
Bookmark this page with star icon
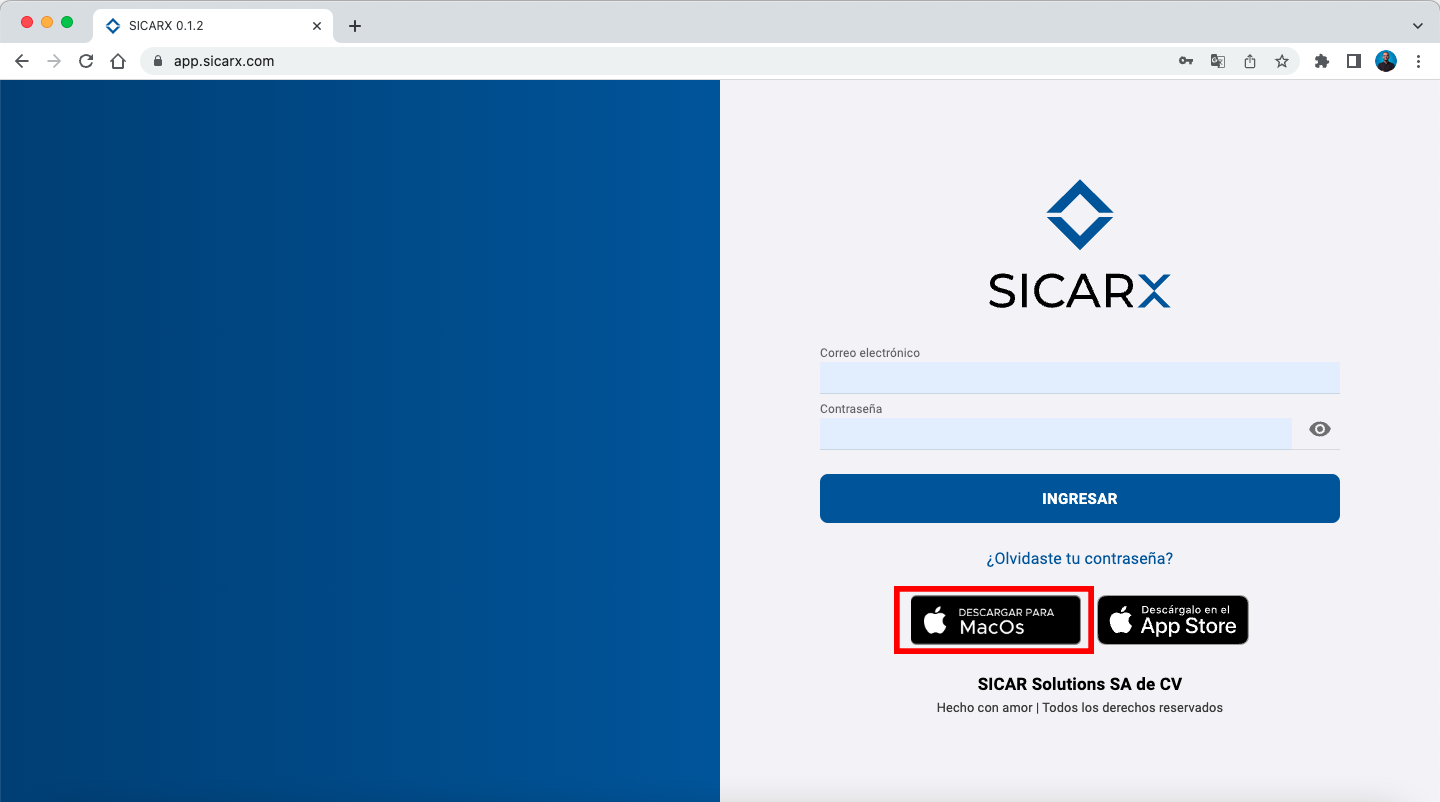point(1282,61)
